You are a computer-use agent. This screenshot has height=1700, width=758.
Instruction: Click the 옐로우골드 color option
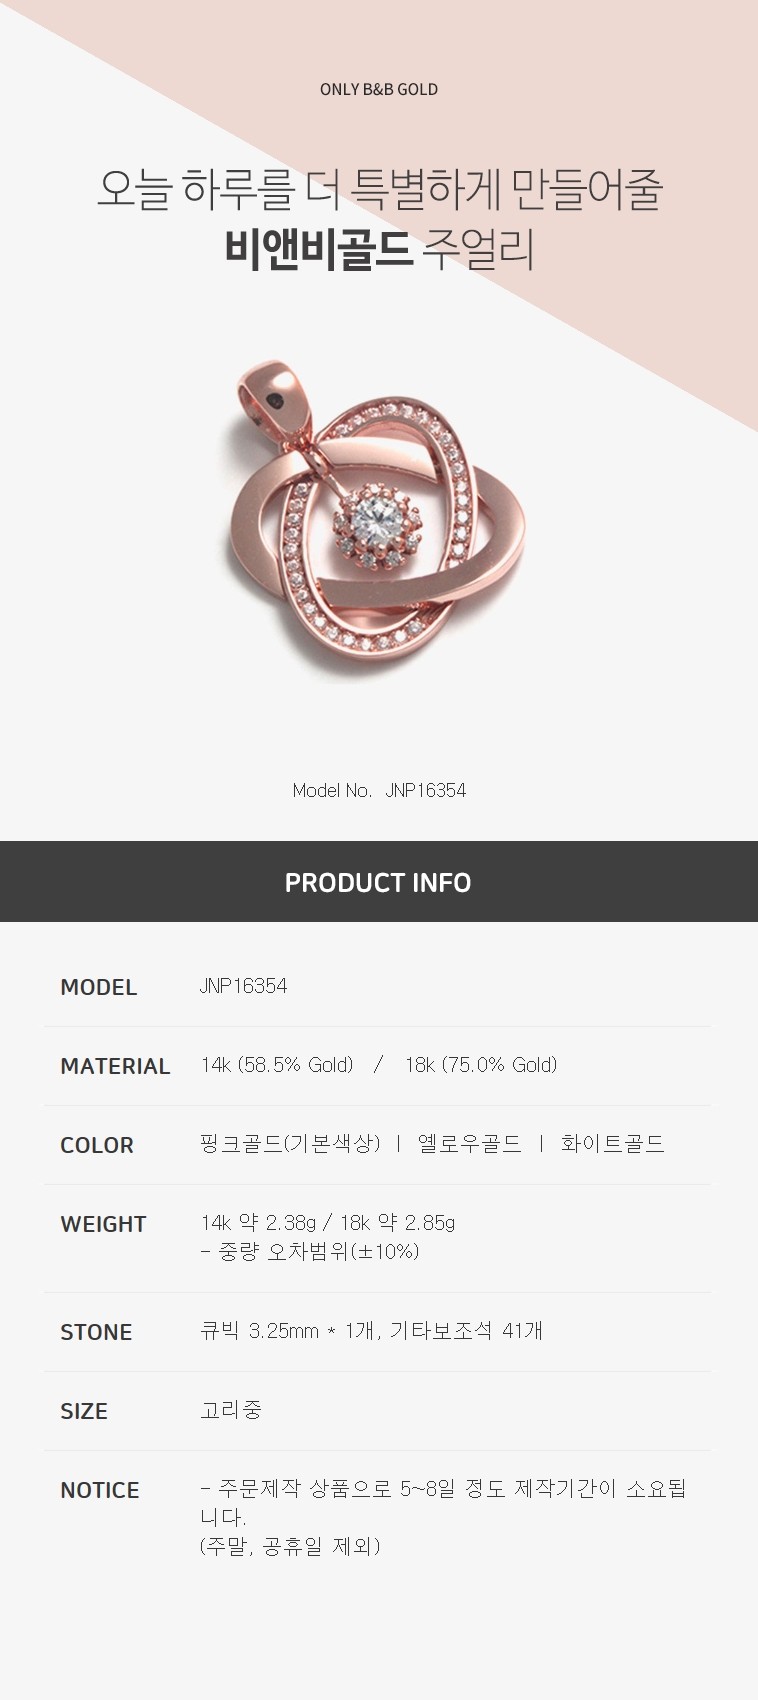469,1144
